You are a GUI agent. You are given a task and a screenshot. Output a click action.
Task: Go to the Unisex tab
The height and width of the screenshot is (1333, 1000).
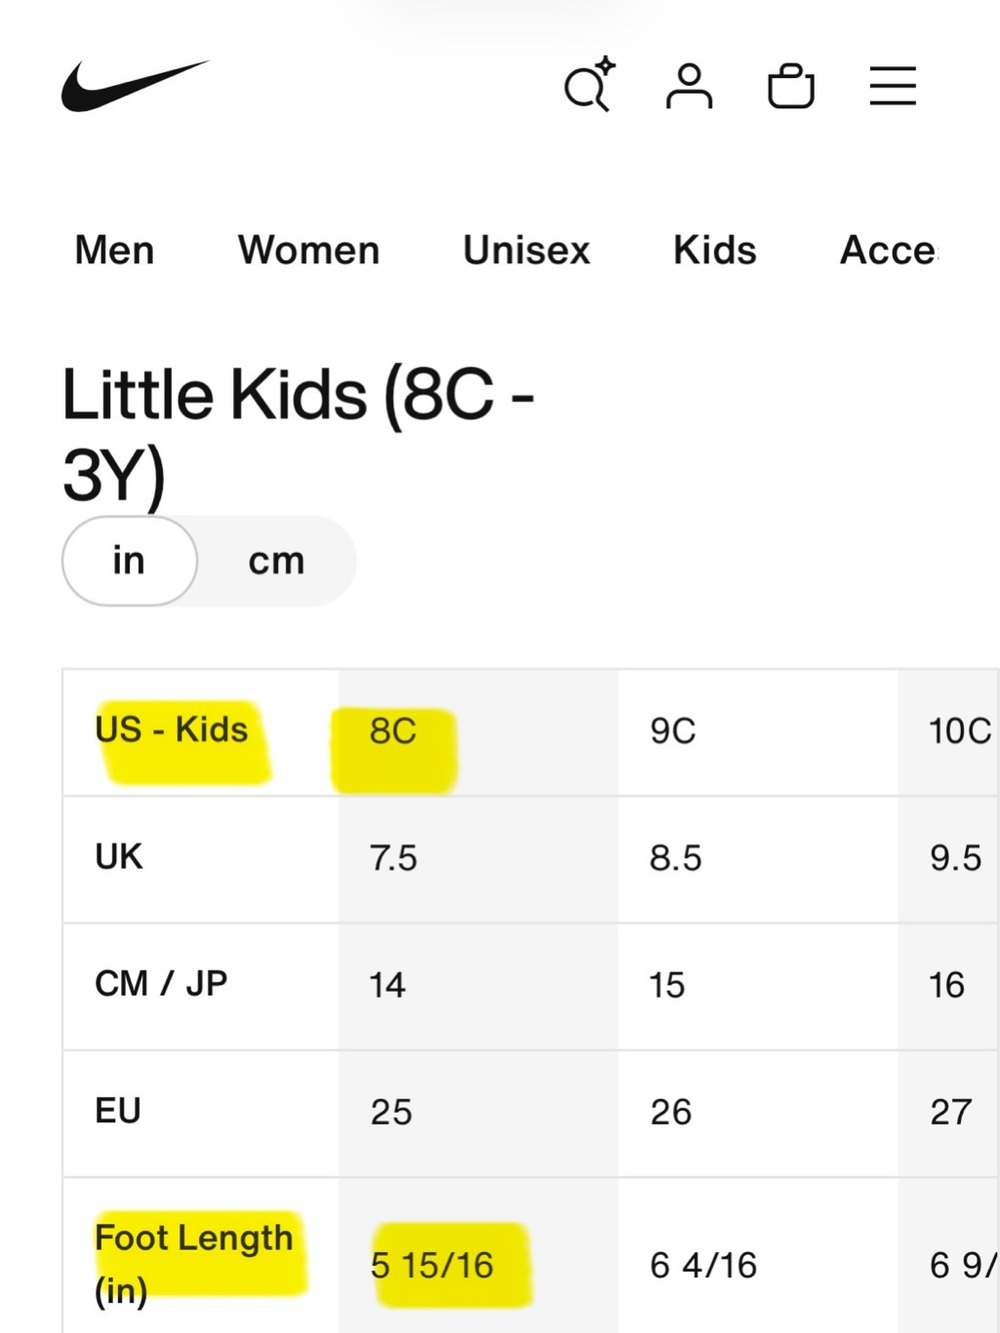pyautogui.click(x=527, y=250)
